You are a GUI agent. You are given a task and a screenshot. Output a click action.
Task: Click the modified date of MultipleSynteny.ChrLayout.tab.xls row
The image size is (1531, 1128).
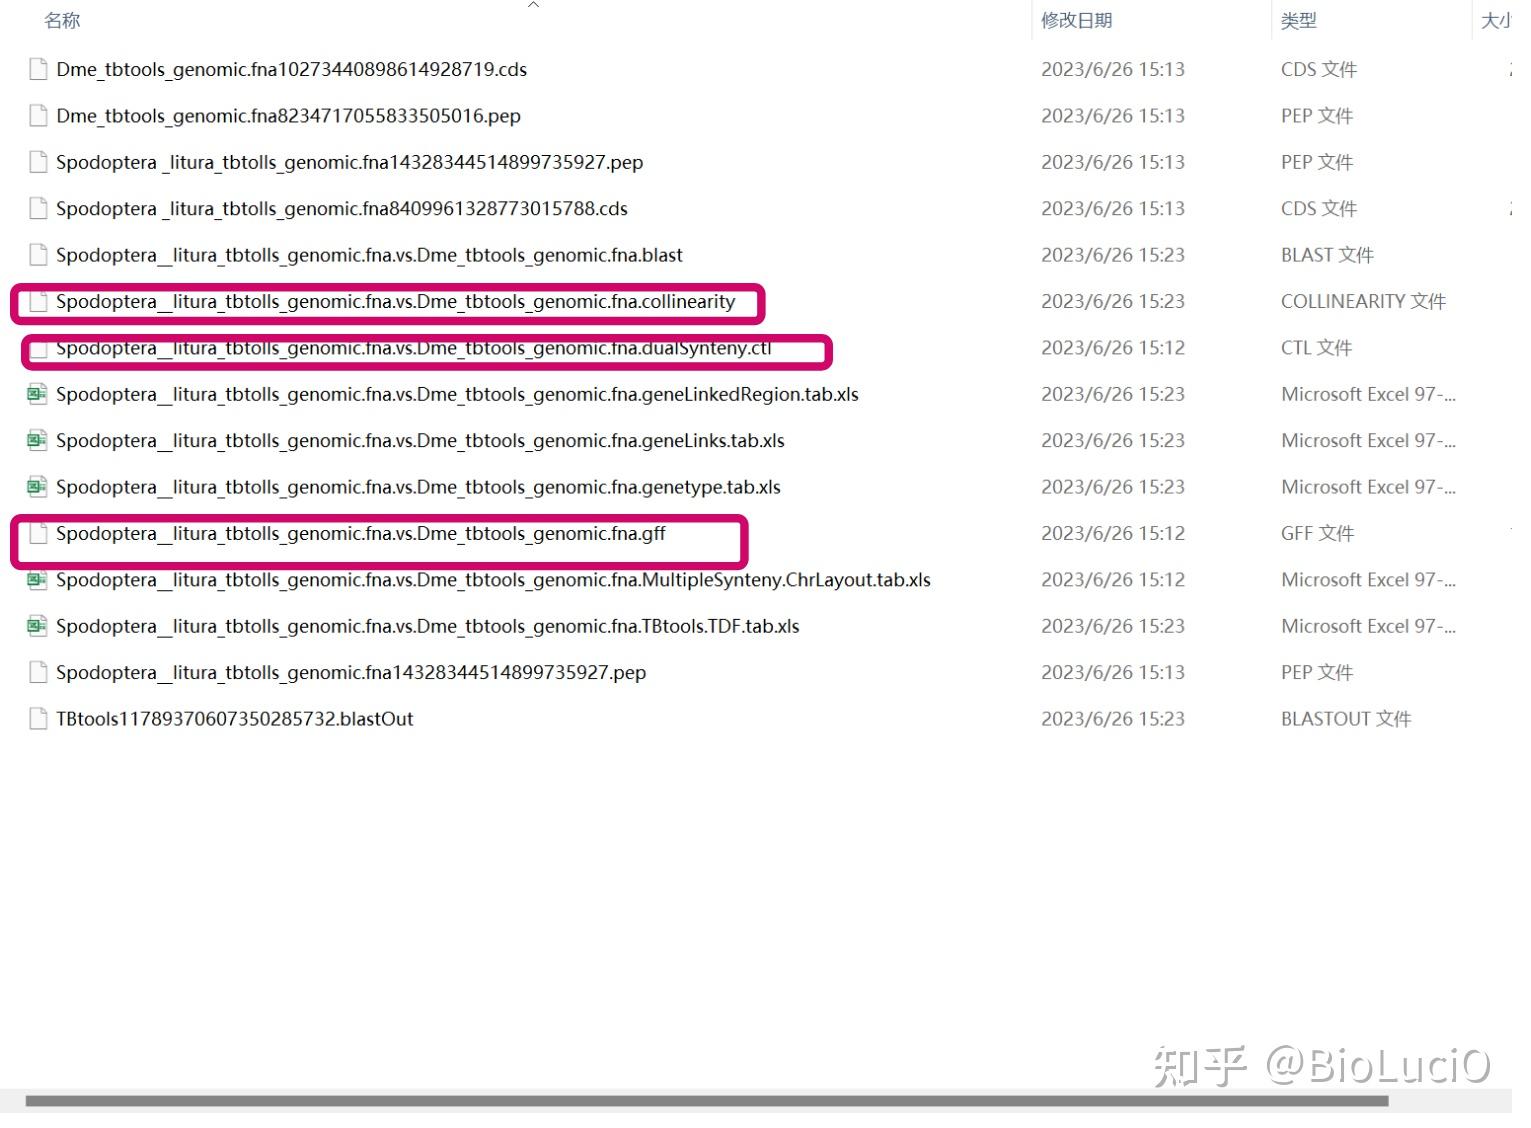click(x=1113, y=580)
